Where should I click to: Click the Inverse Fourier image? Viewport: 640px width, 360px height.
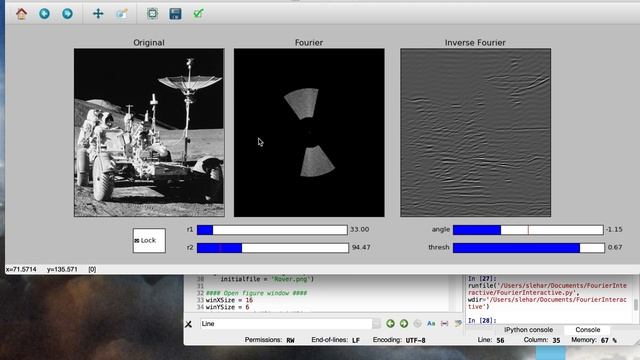click(476, 133)
